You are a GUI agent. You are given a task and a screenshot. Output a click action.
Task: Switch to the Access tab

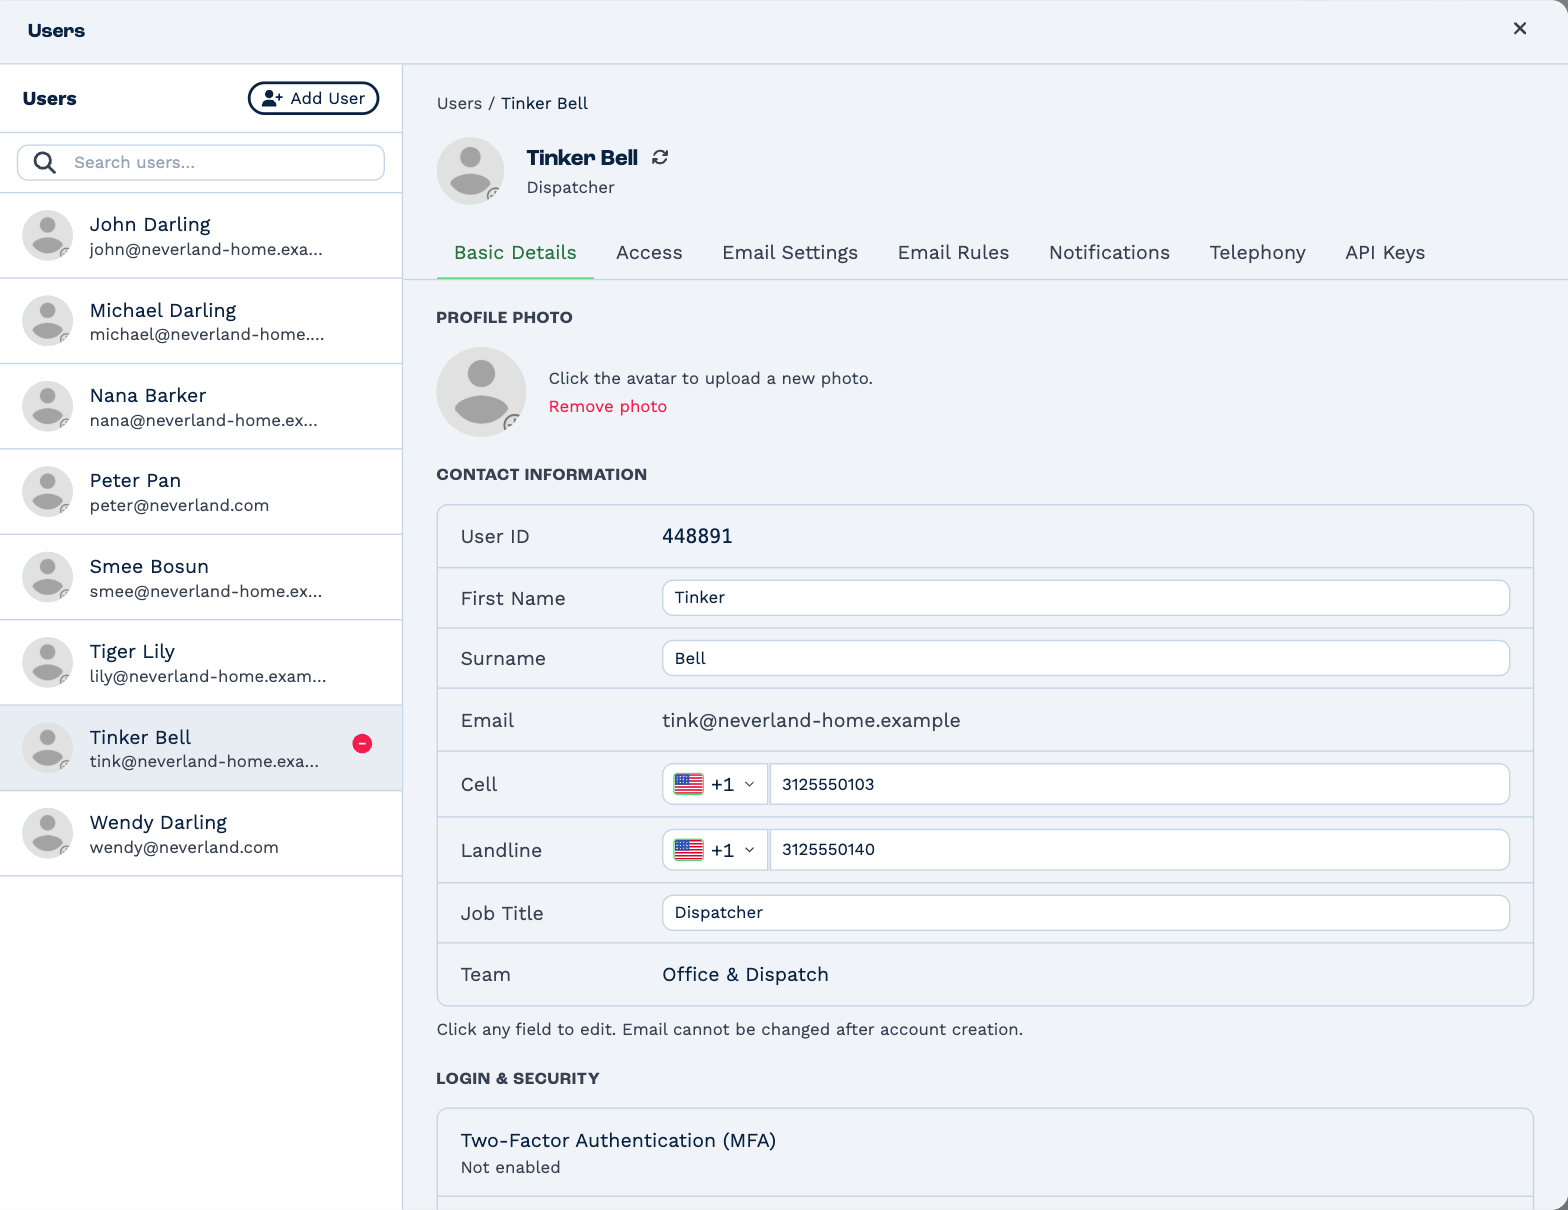tap(649, 253)
